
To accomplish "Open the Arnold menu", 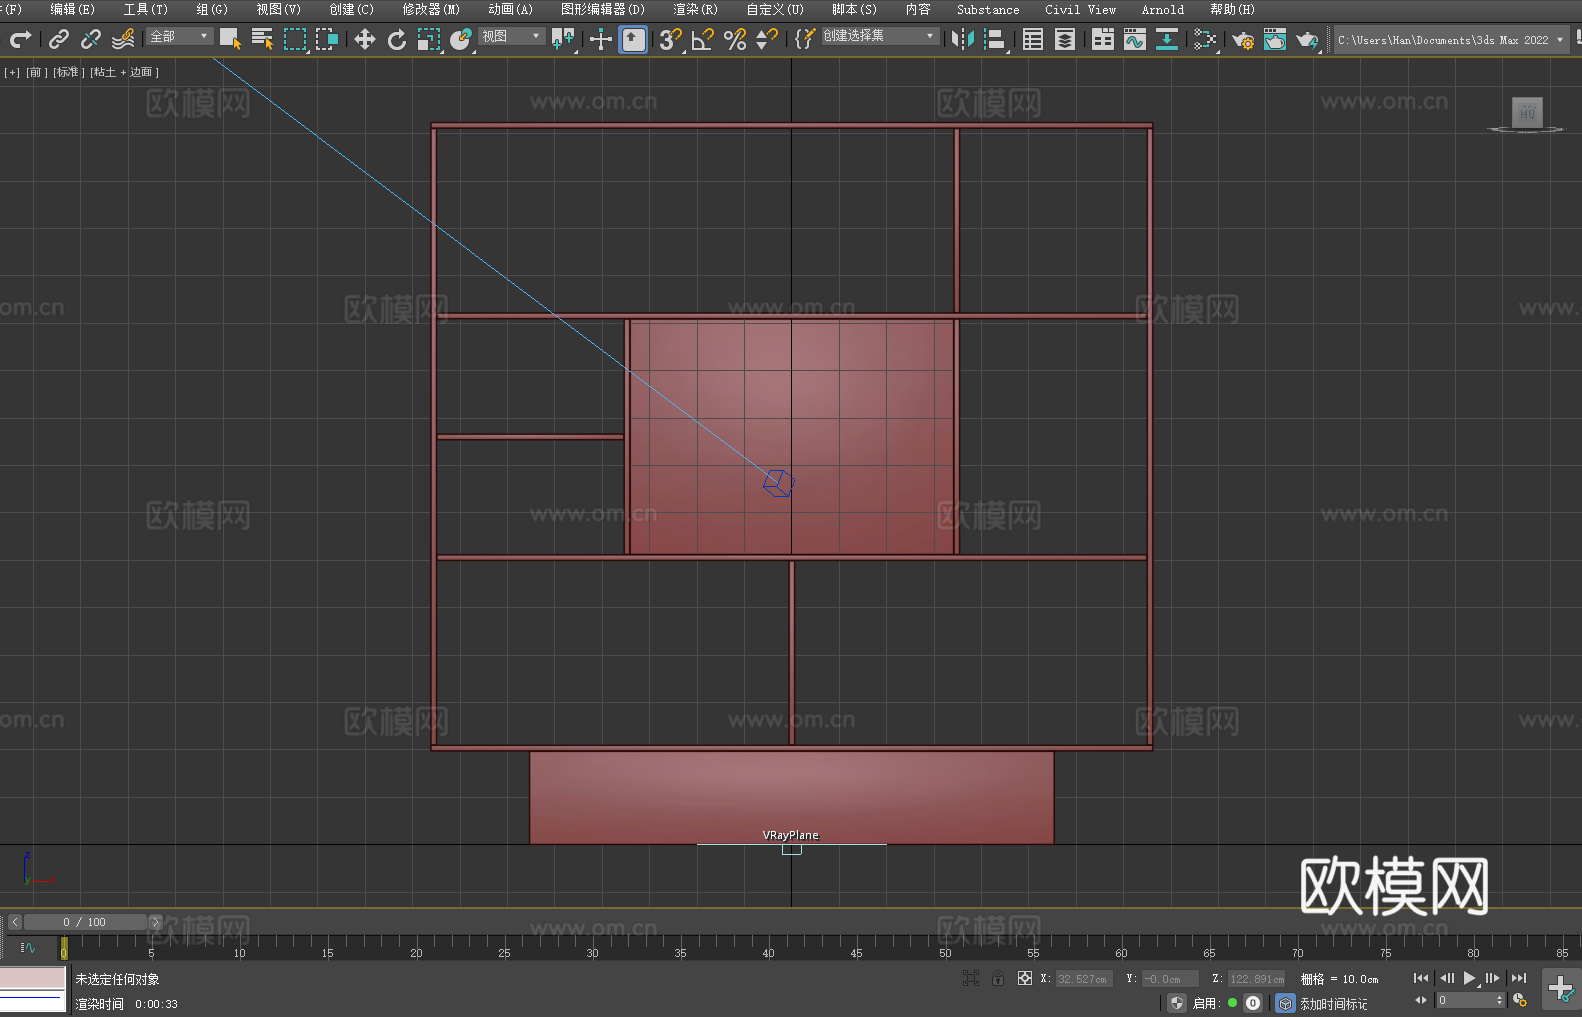I will (x=1163, y=9).
